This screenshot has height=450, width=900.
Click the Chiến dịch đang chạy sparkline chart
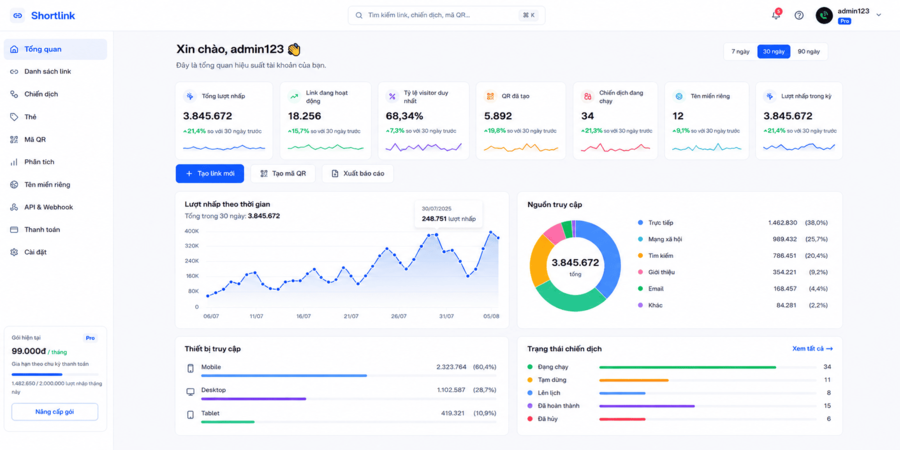(x=615, y=148)
